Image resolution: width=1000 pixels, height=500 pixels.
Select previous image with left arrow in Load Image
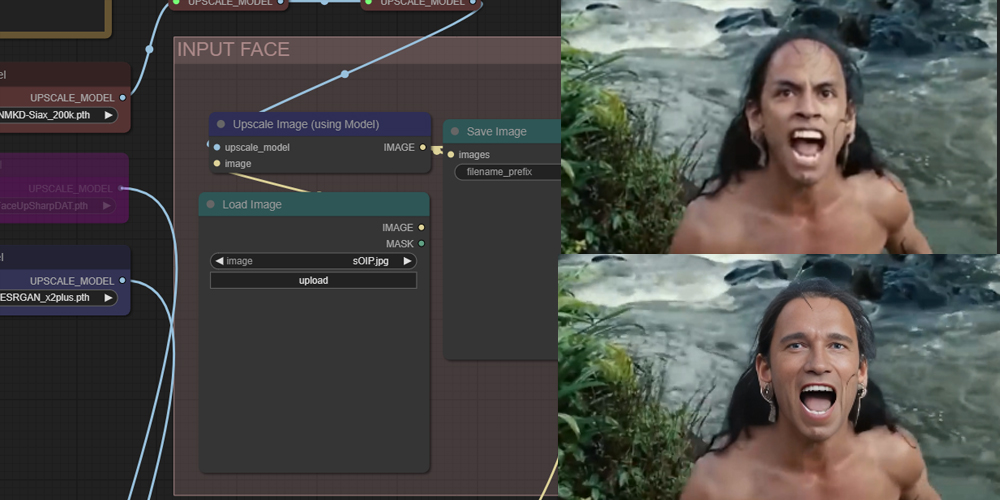pyautogui.click(x=219, y=261)
